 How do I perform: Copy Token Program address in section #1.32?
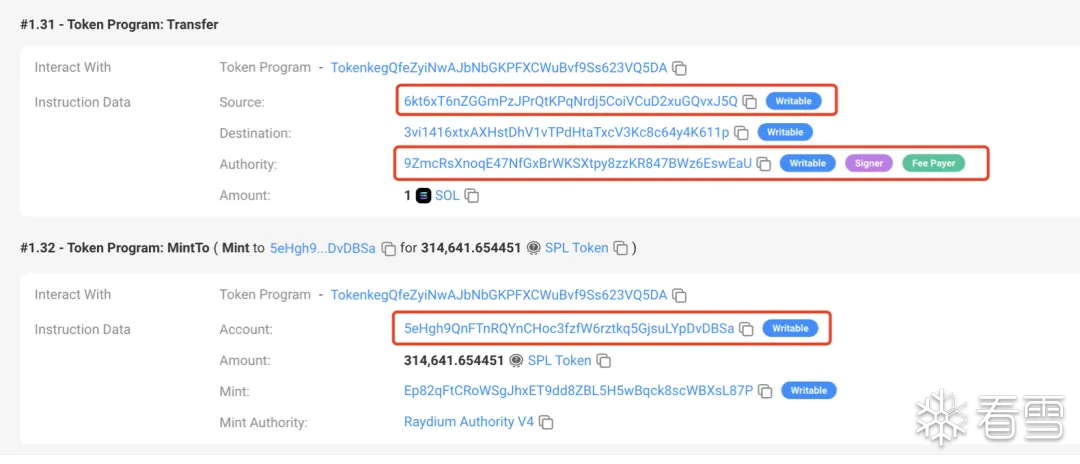click(679, 295)
